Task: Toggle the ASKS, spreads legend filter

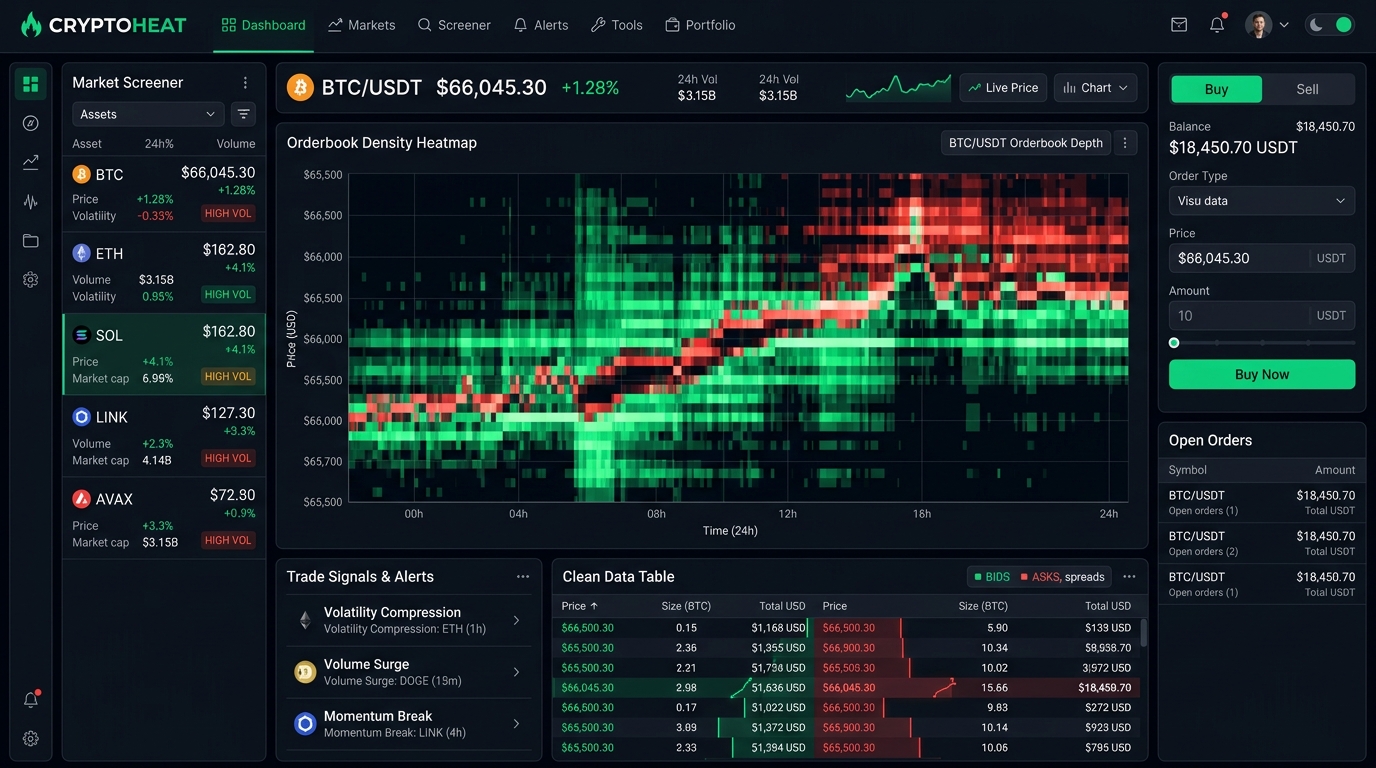Action: pos(1062,577)
